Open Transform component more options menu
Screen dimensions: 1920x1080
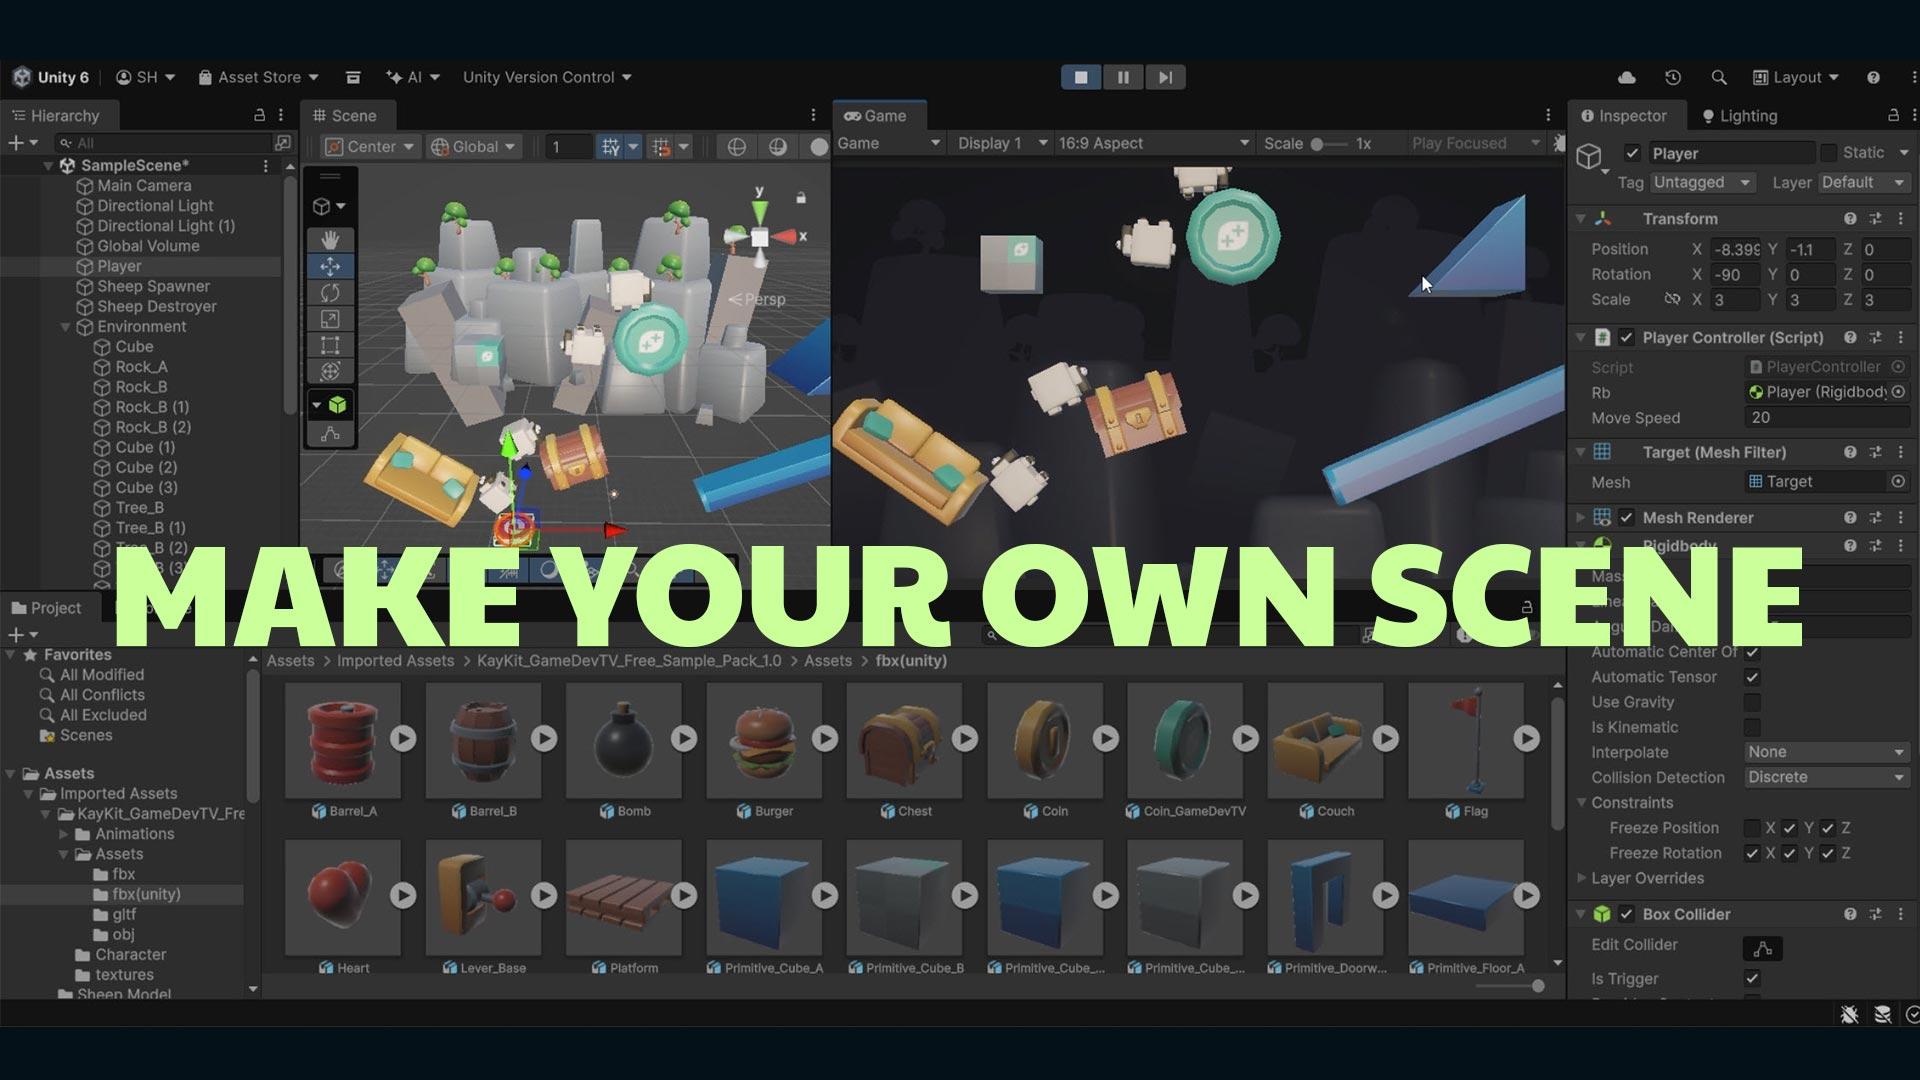click(1901, 218)
